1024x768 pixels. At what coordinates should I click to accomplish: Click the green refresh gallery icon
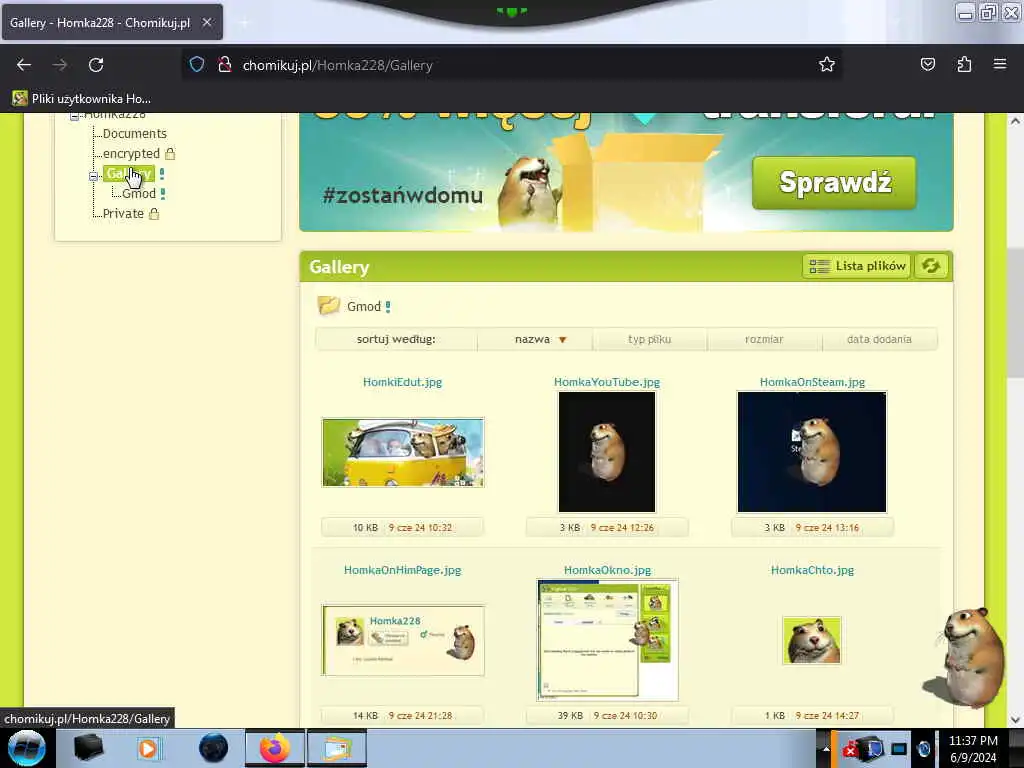point(931,266)
